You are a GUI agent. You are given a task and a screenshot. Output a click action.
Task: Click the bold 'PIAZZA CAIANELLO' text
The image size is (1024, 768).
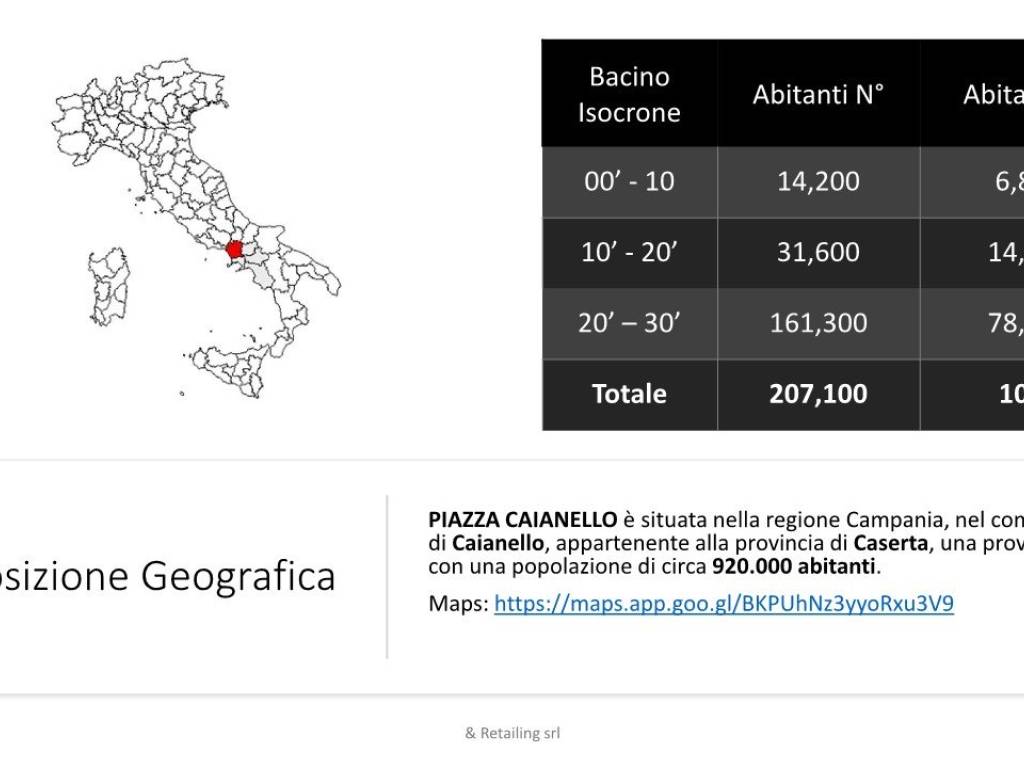click(522, 520)
